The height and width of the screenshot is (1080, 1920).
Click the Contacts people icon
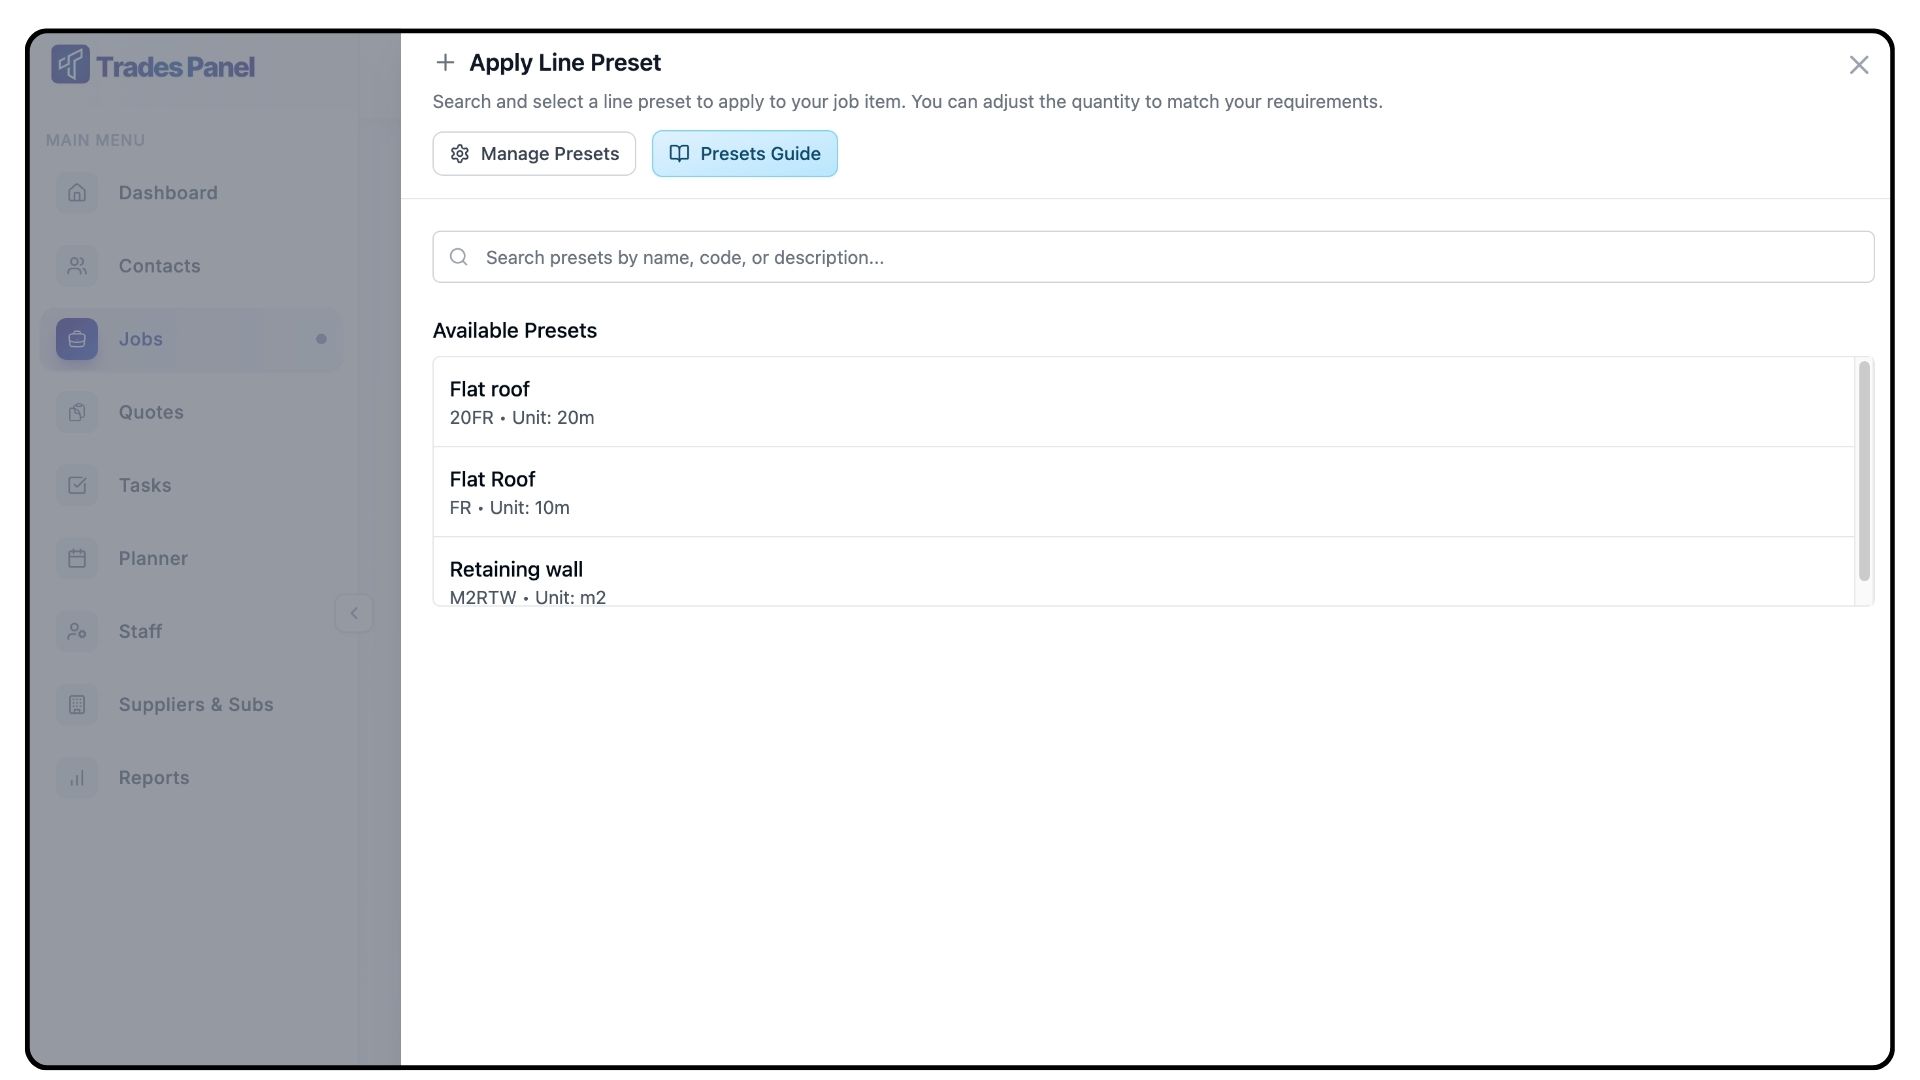click(77, 266)
